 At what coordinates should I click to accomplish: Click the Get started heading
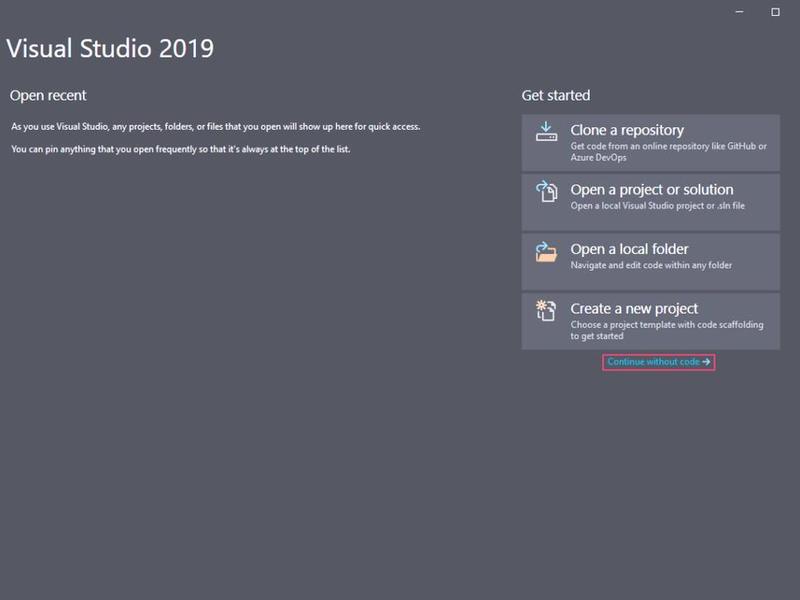tap(556, 95)
